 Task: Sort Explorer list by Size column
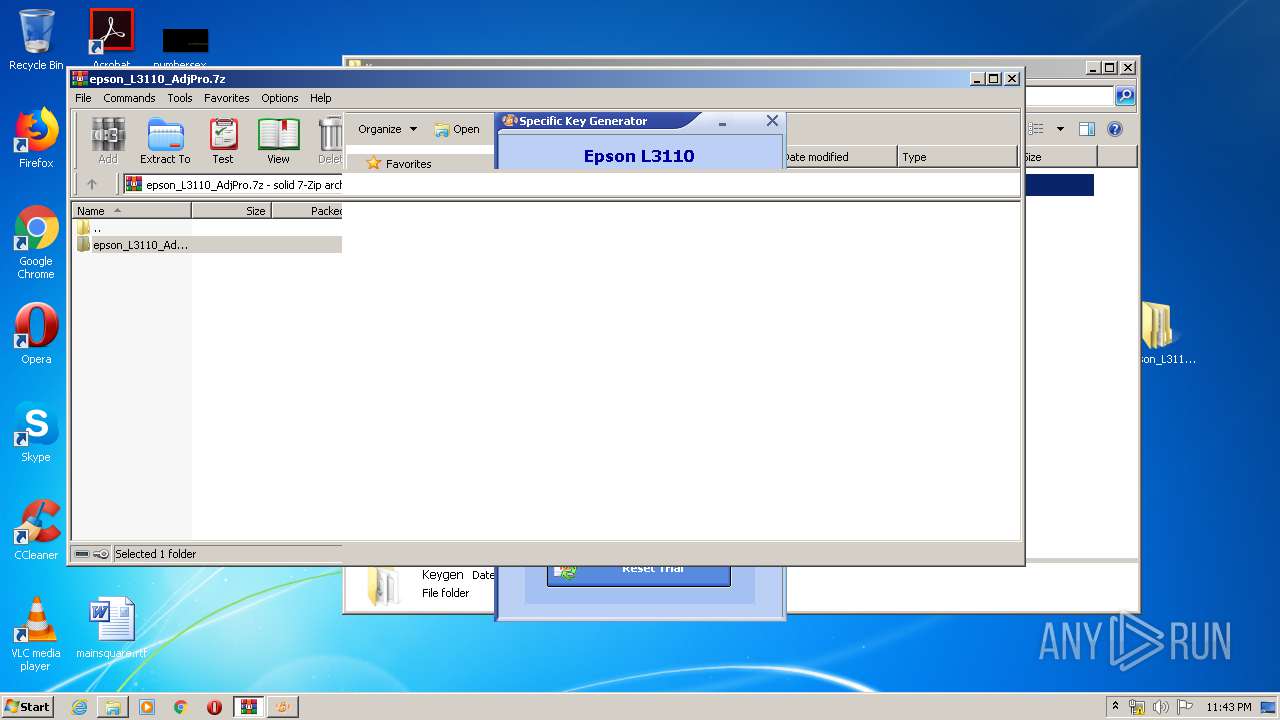click(1059, 157)
